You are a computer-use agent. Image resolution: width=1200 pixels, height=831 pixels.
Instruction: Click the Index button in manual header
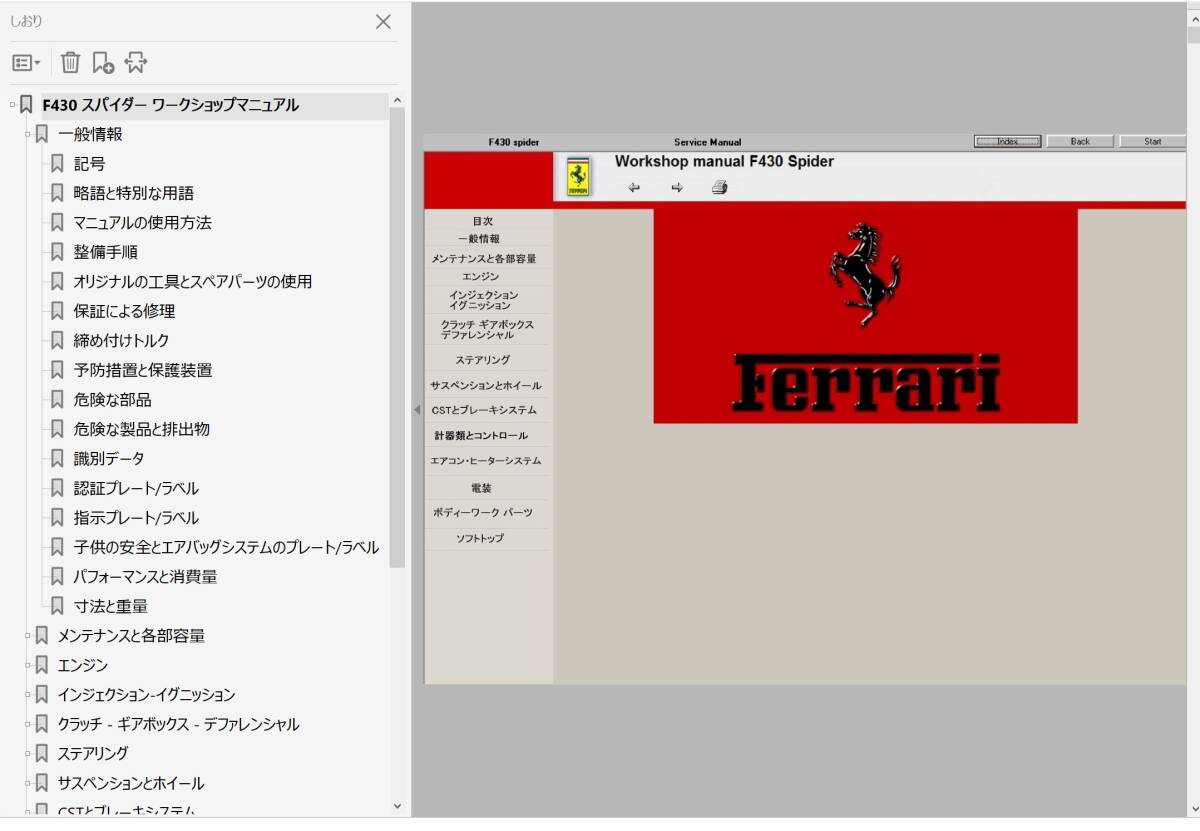click(1007, 142)
